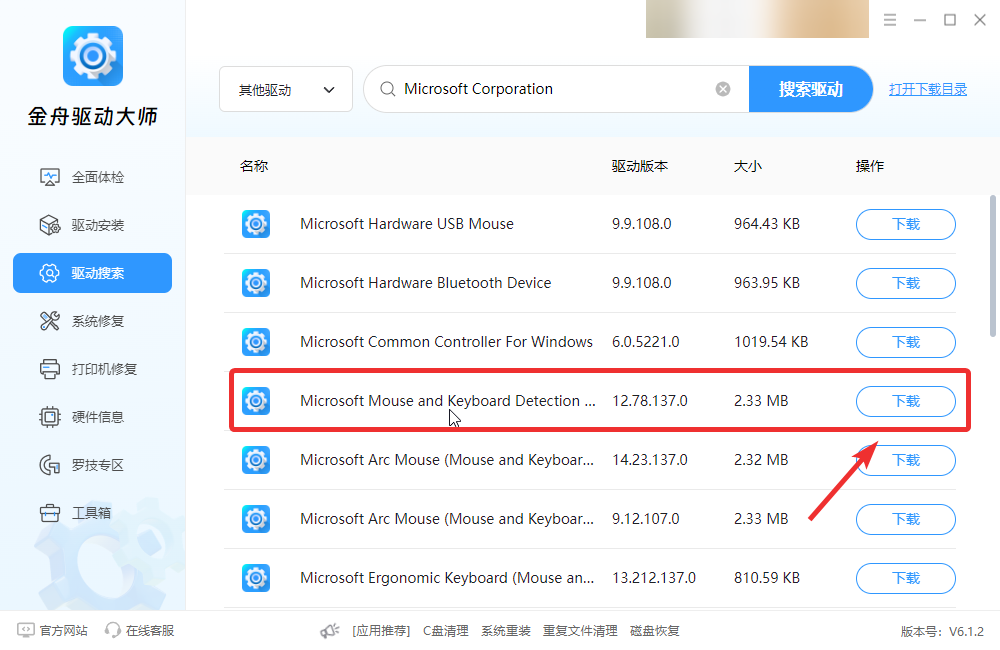The width and height of the screenshot is (1000, 650).
Task: Click the results list vertical scrollbar
Action: point(993,266)
